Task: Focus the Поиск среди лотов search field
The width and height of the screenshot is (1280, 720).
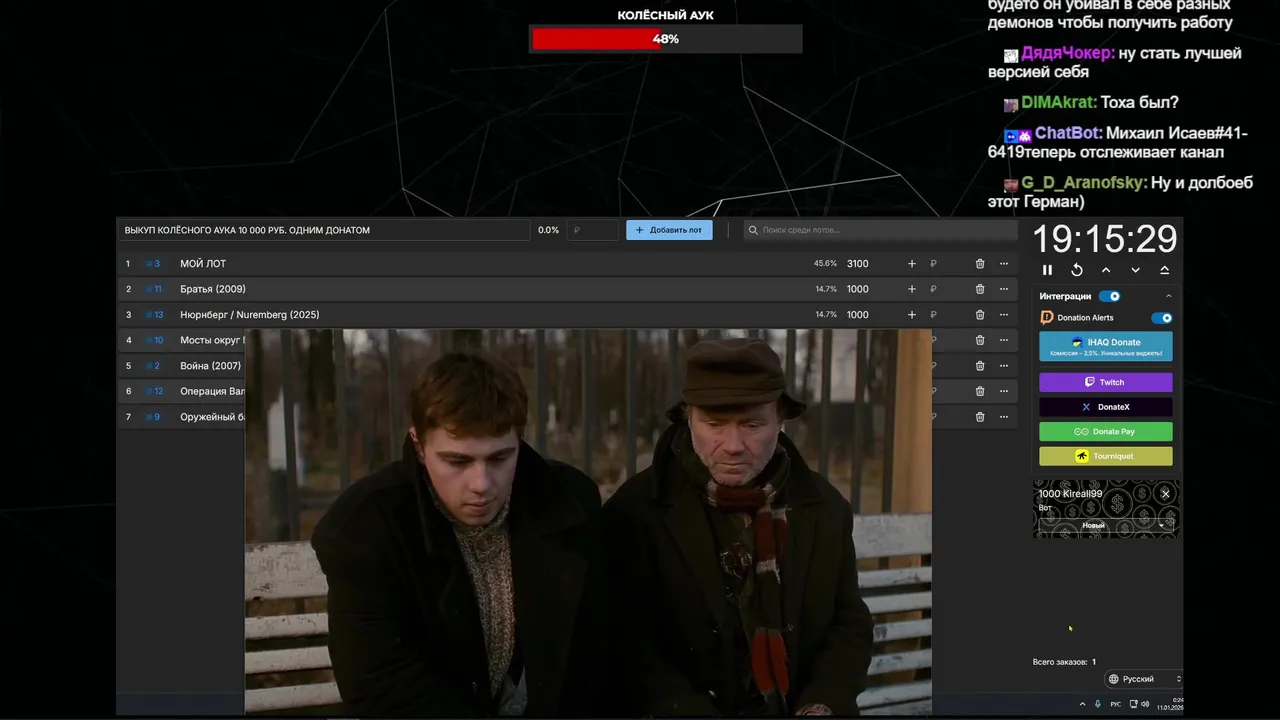Action: pos(880,230)
